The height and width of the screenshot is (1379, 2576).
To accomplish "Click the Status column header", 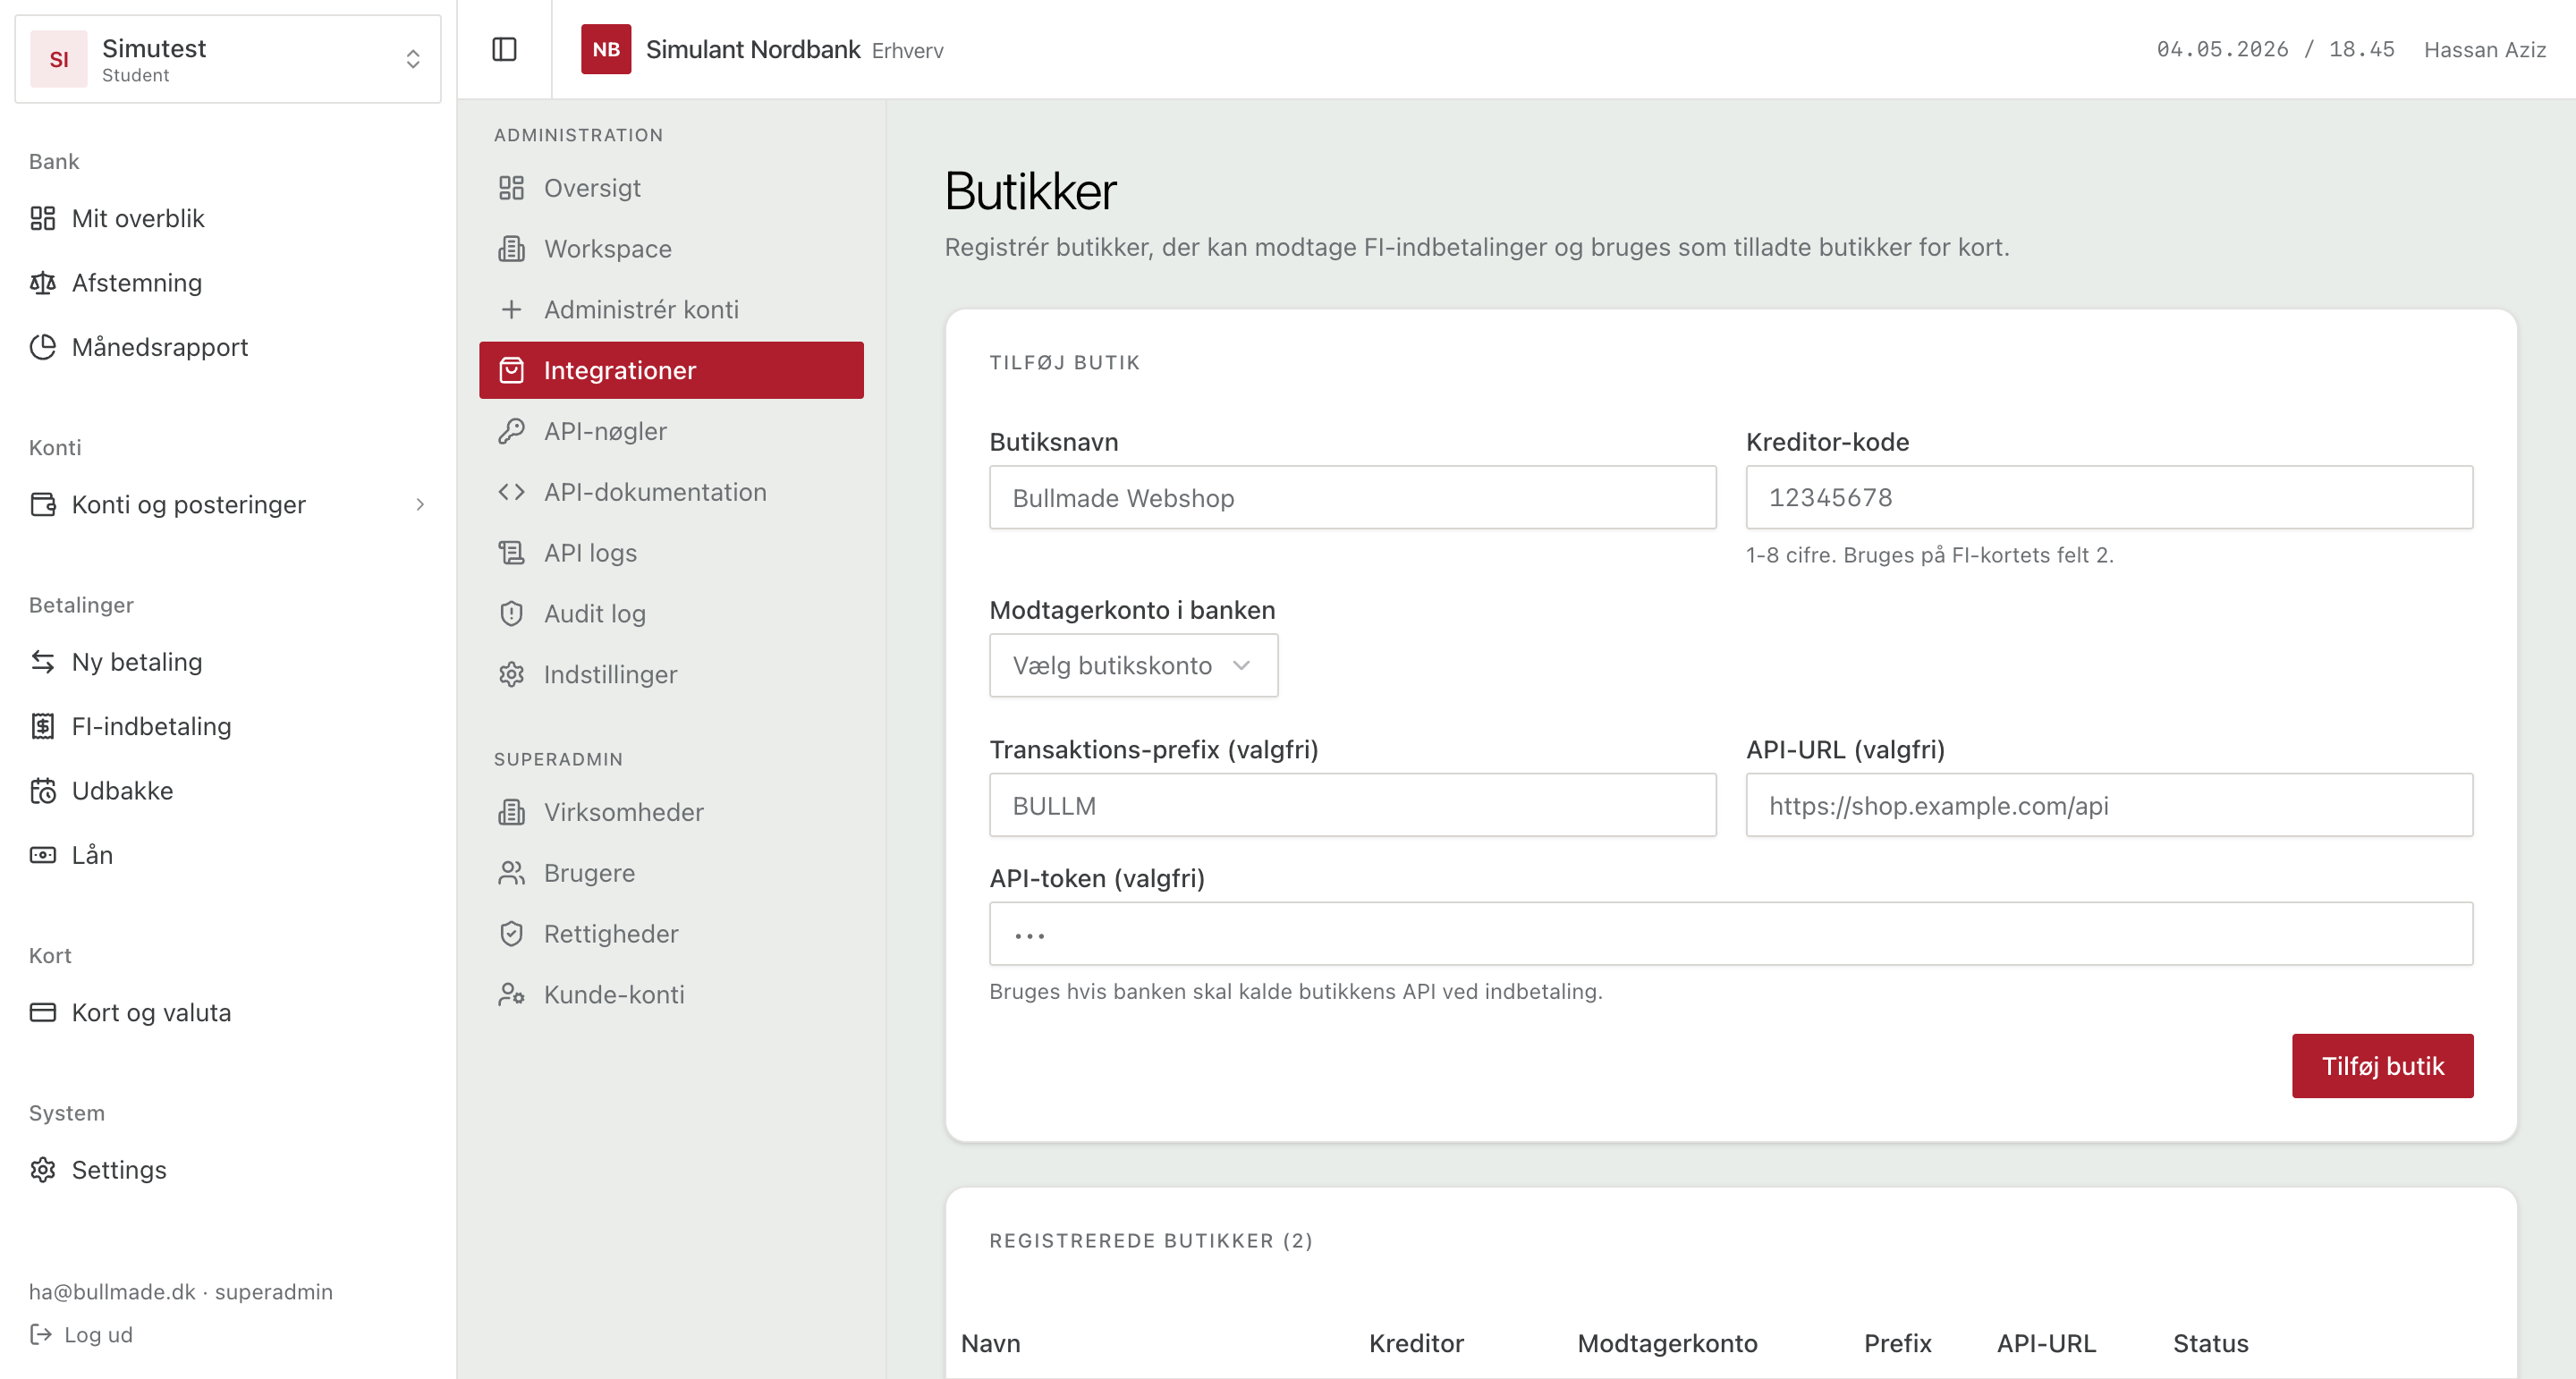I will tap(2210, 1343).
